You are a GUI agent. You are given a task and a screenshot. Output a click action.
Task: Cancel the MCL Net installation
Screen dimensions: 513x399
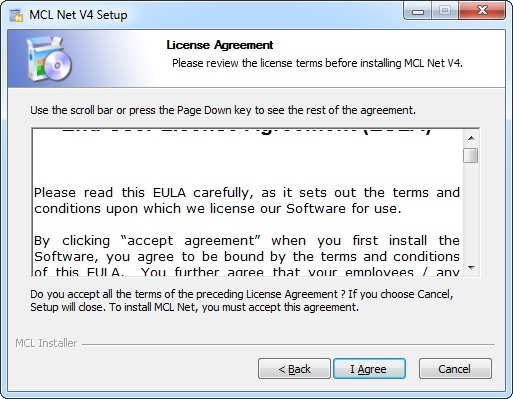point(455,369)
